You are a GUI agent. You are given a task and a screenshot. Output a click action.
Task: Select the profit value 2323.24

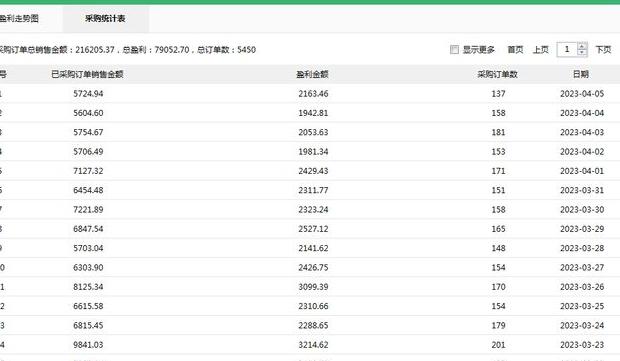coord(313,210)
